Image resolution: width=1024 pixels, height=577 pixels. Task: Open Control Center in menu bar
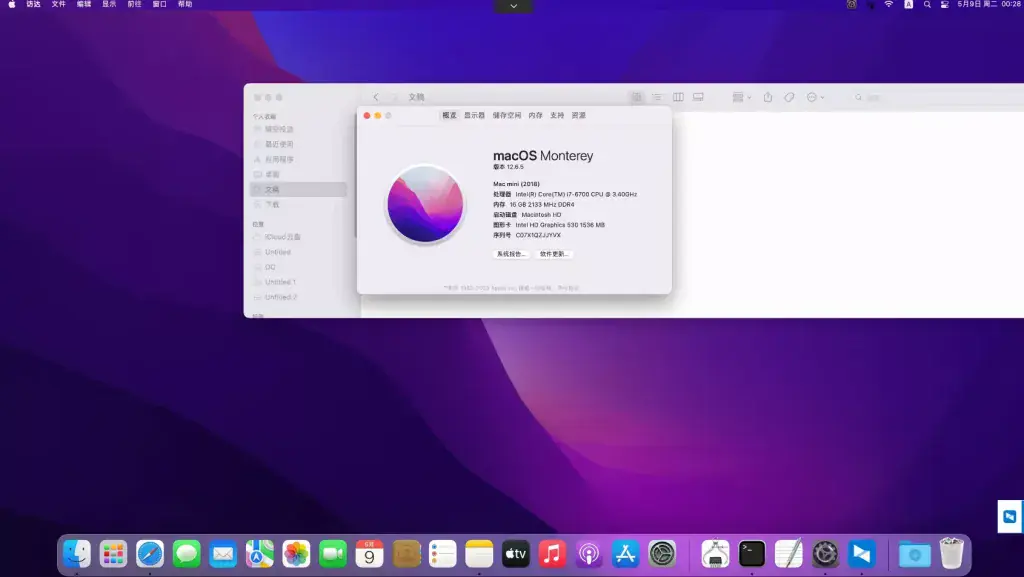(x=944, y=4)
